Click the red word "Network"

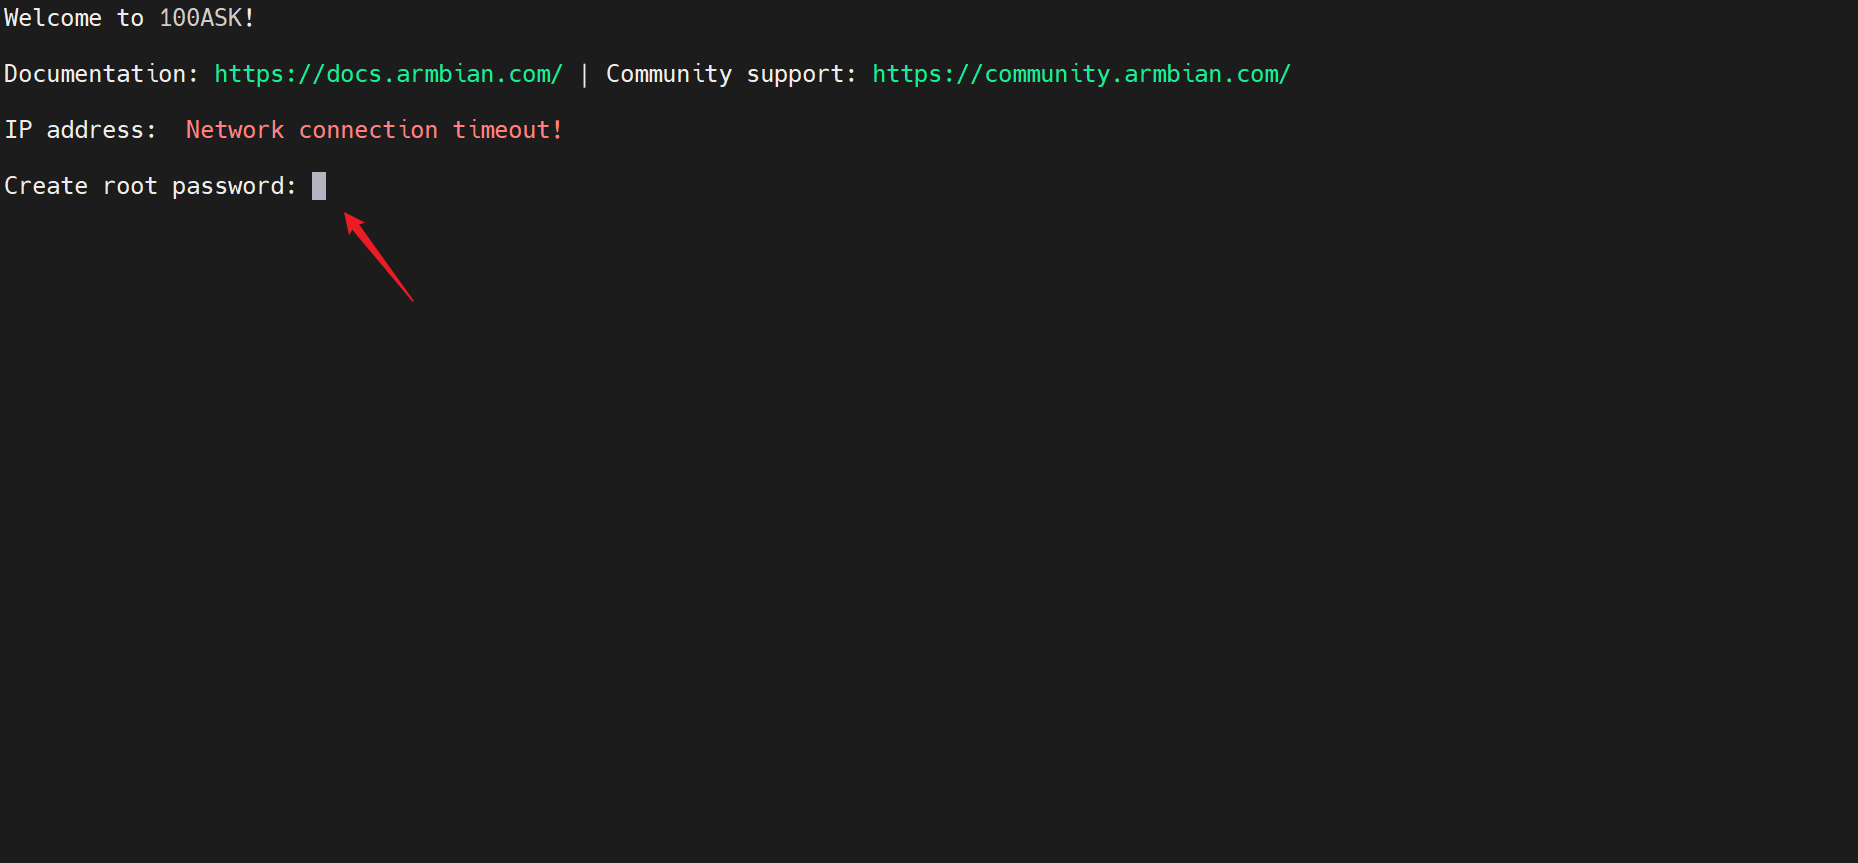[x=235, y=130]
